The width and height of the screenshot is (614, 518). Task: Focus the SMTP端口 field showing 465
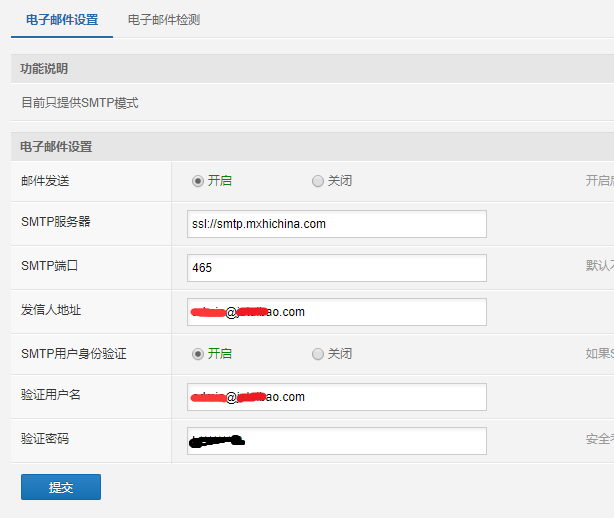click(336, 268)
